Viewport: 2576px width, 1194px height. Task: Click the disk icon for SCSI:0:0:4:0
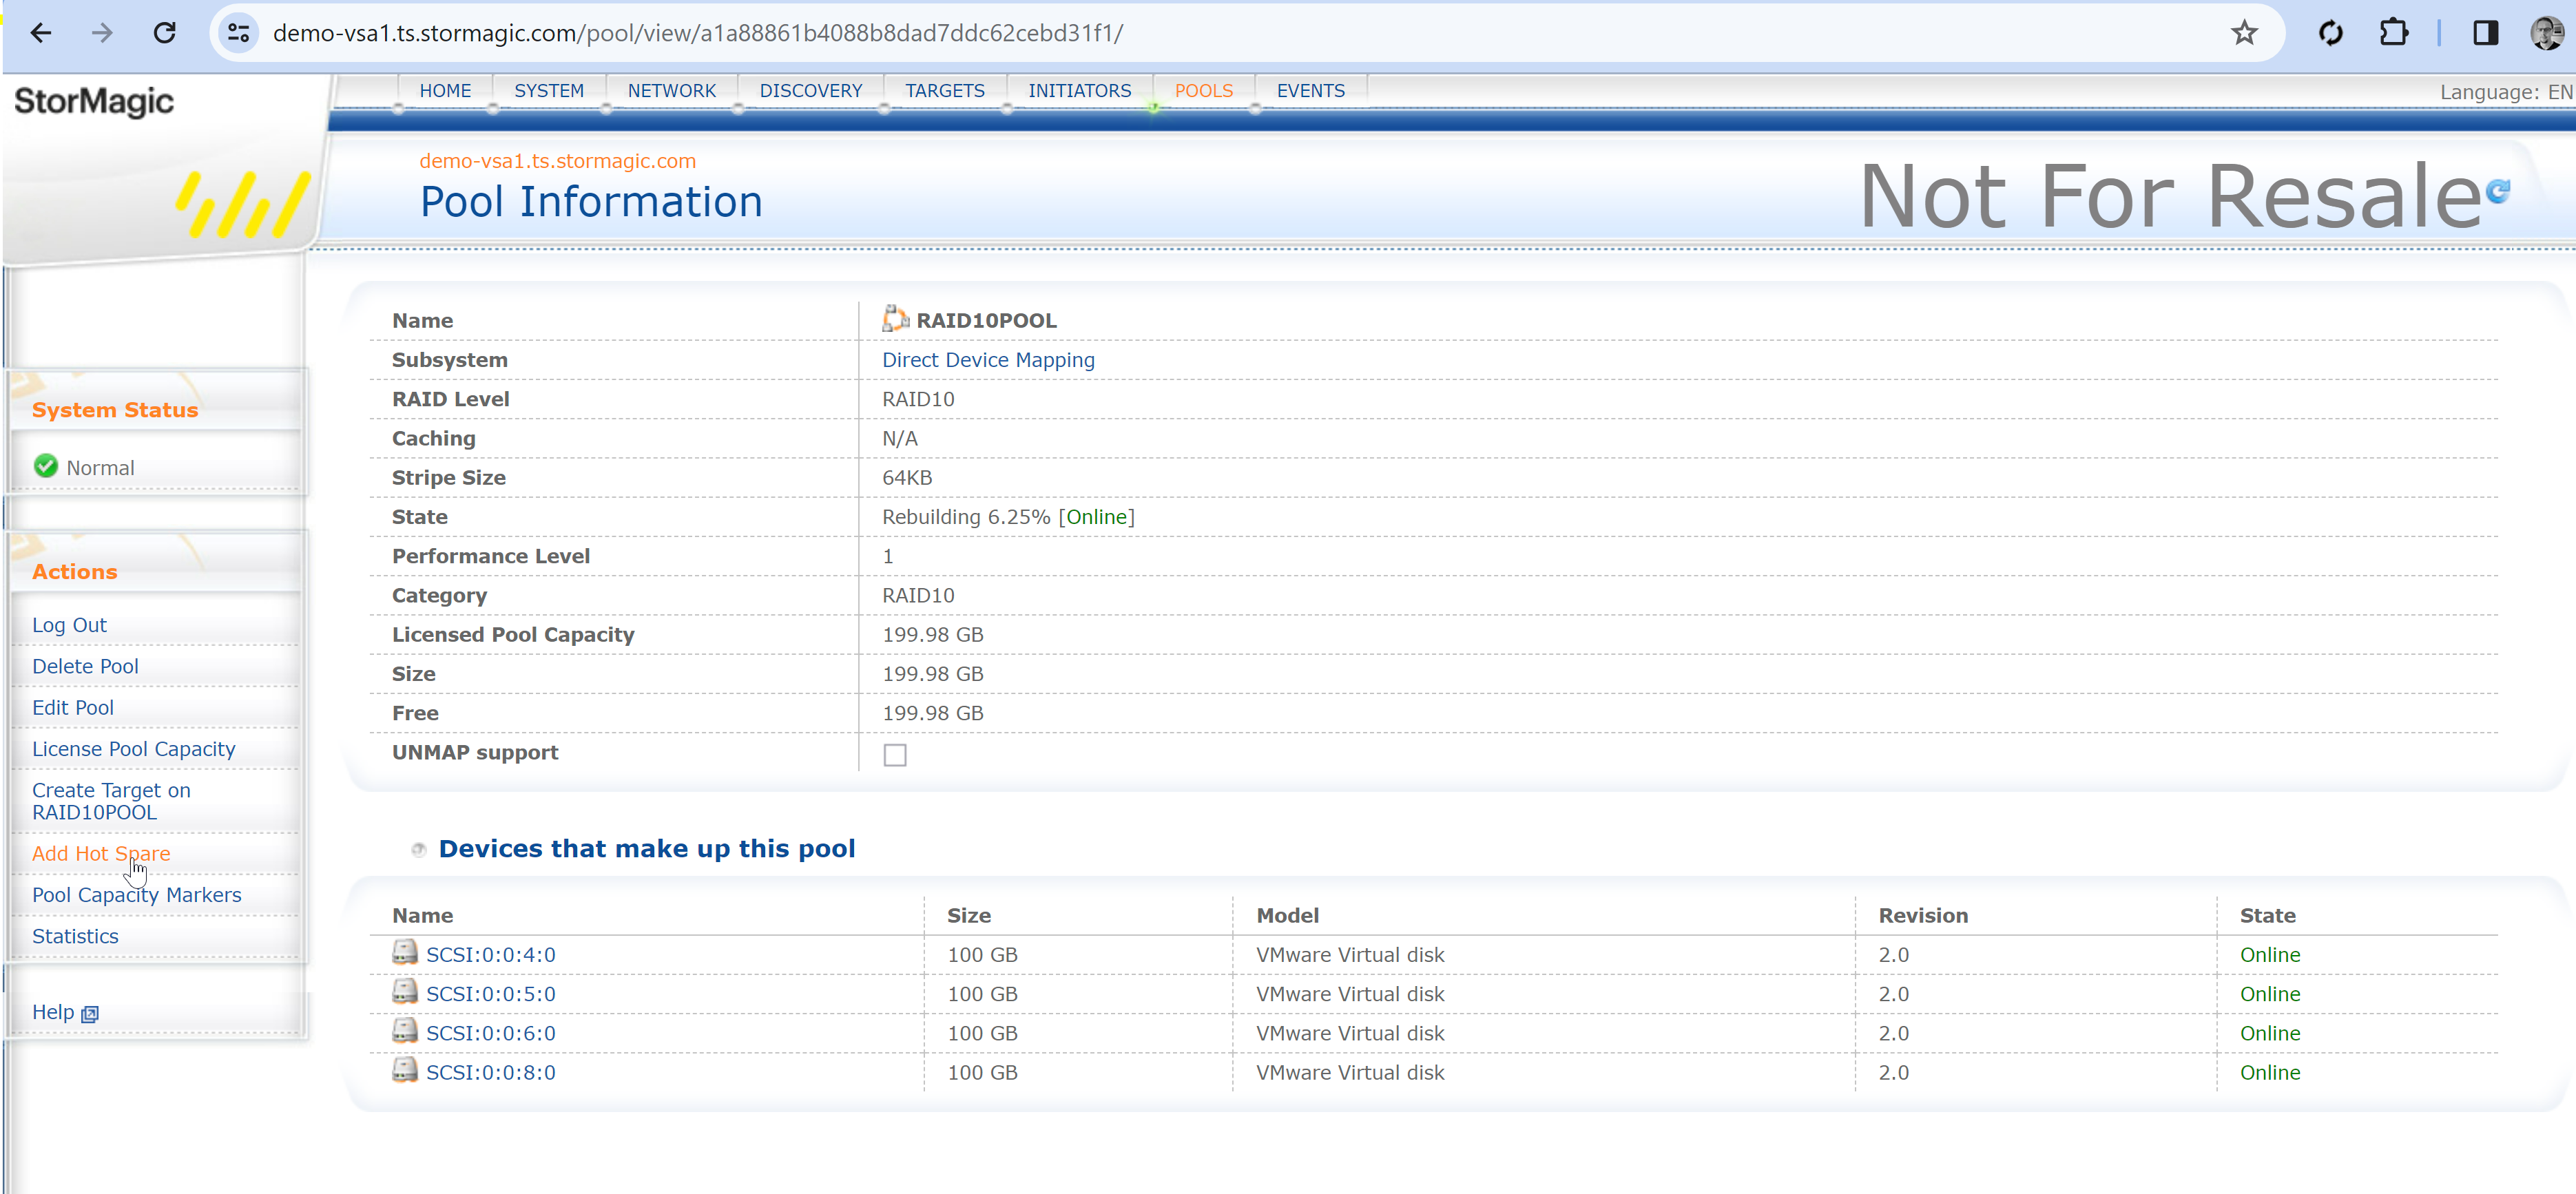tap(405, 952)
